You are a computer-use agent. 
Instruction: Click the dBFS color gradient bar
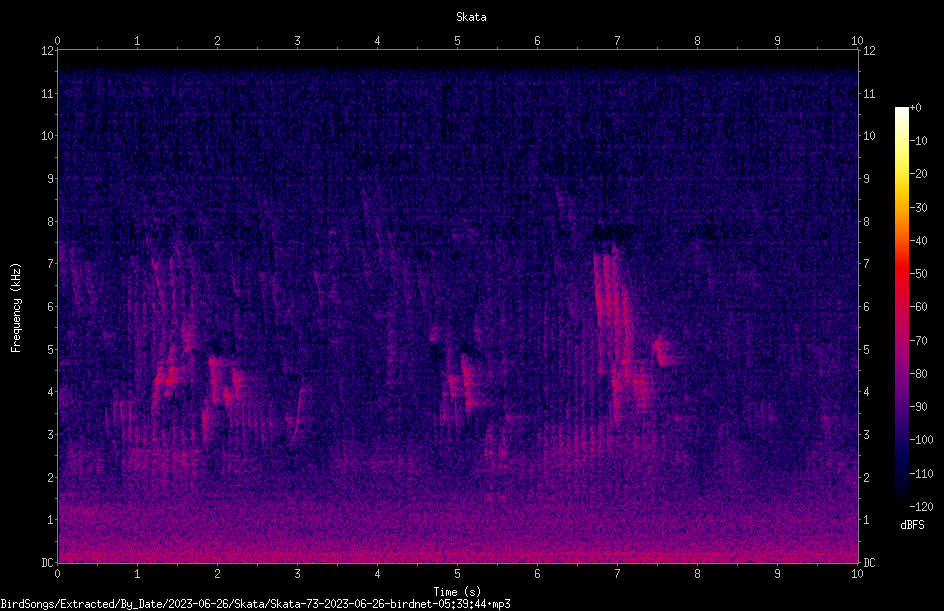(901, 307)
